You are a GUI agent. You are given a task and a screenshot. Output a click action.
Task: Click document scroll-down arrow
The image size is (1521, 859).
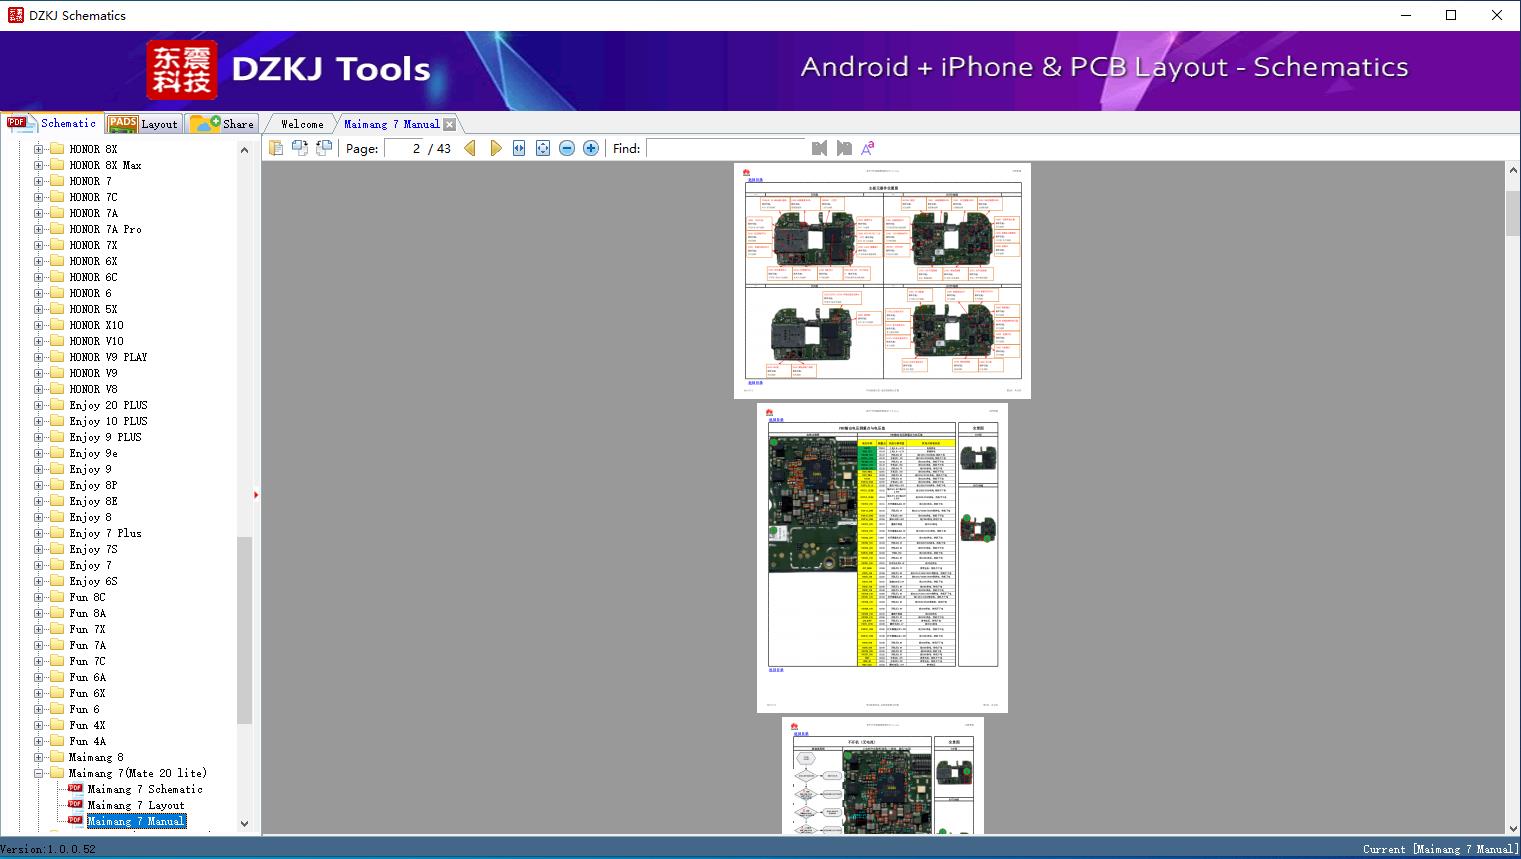(x=1513, y=827)
